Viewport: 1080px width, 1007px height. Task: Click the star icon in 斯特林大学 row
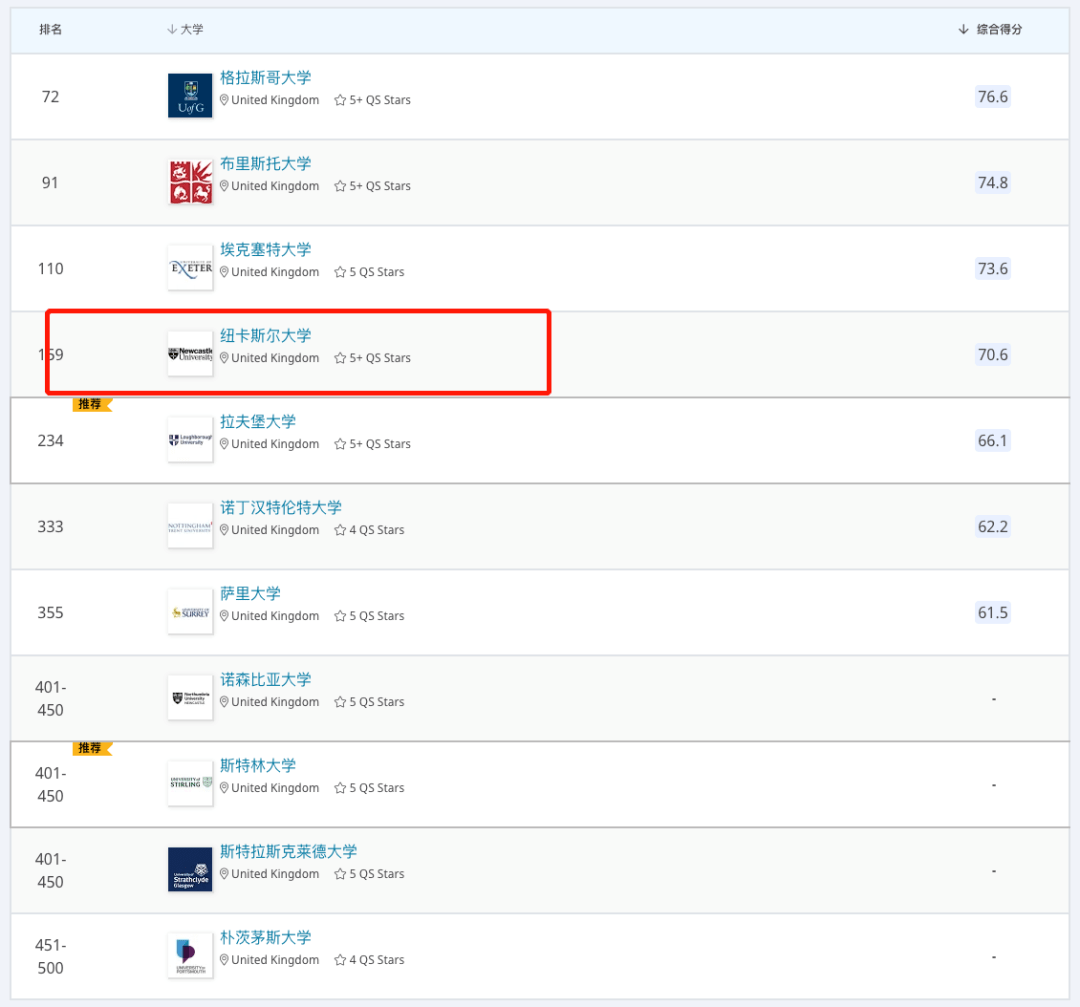[340, 789]
